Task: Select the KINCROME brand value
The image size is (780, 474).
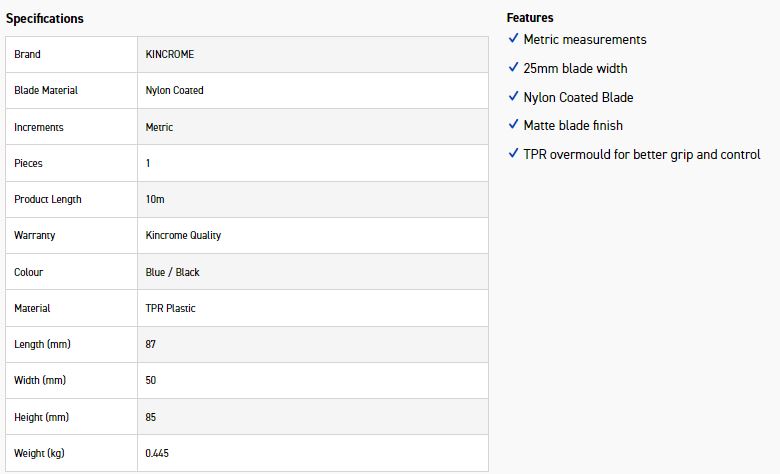Action: [169, 54]
